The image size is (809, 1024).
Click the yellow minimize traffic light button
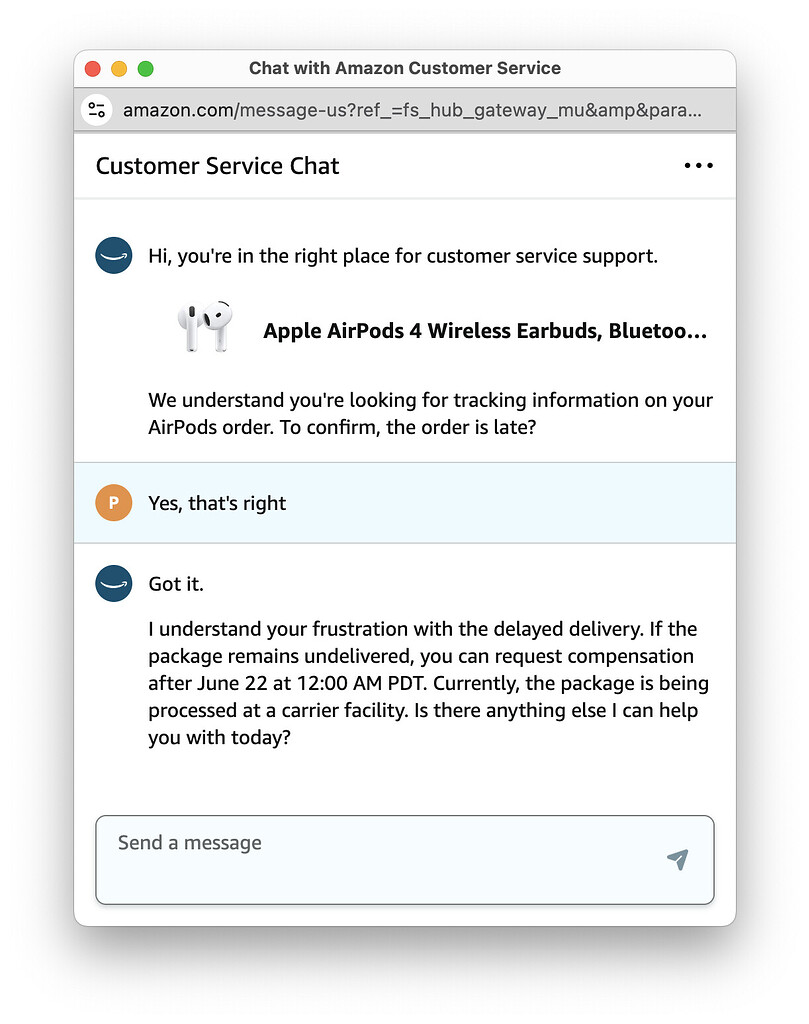[x=119, y=68]
